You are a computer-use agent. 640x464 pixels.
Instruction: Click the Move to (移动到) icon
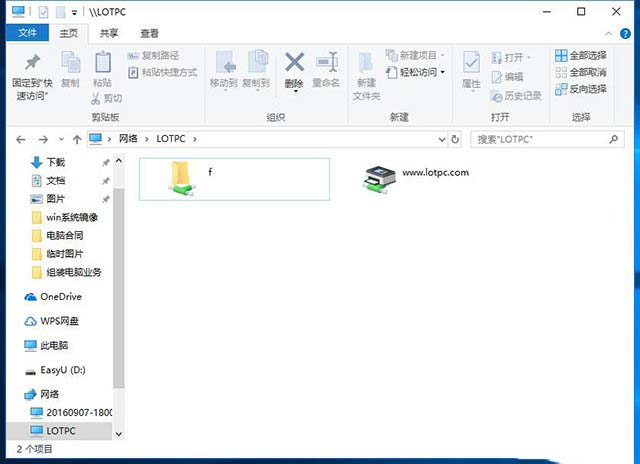click(x=224, y=62)
